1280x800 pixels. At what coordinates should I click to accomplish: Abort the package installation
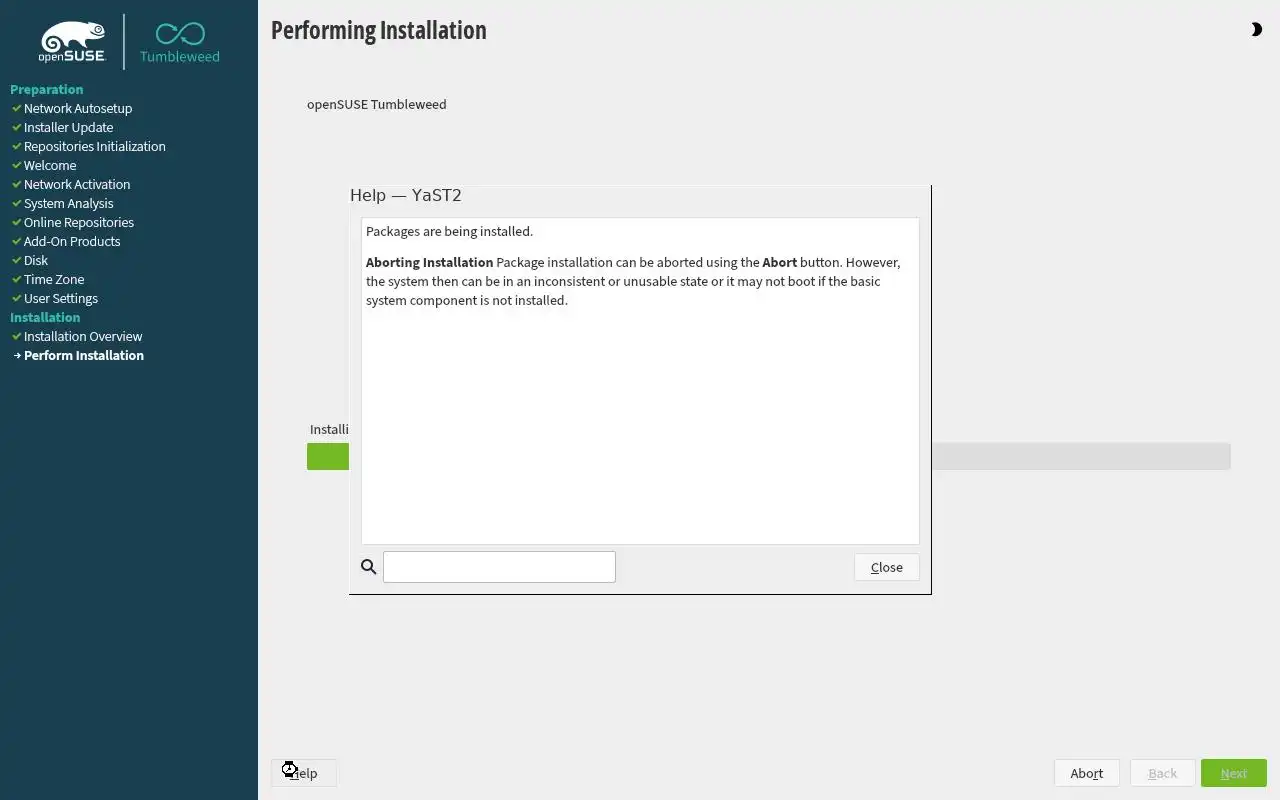1086,773
